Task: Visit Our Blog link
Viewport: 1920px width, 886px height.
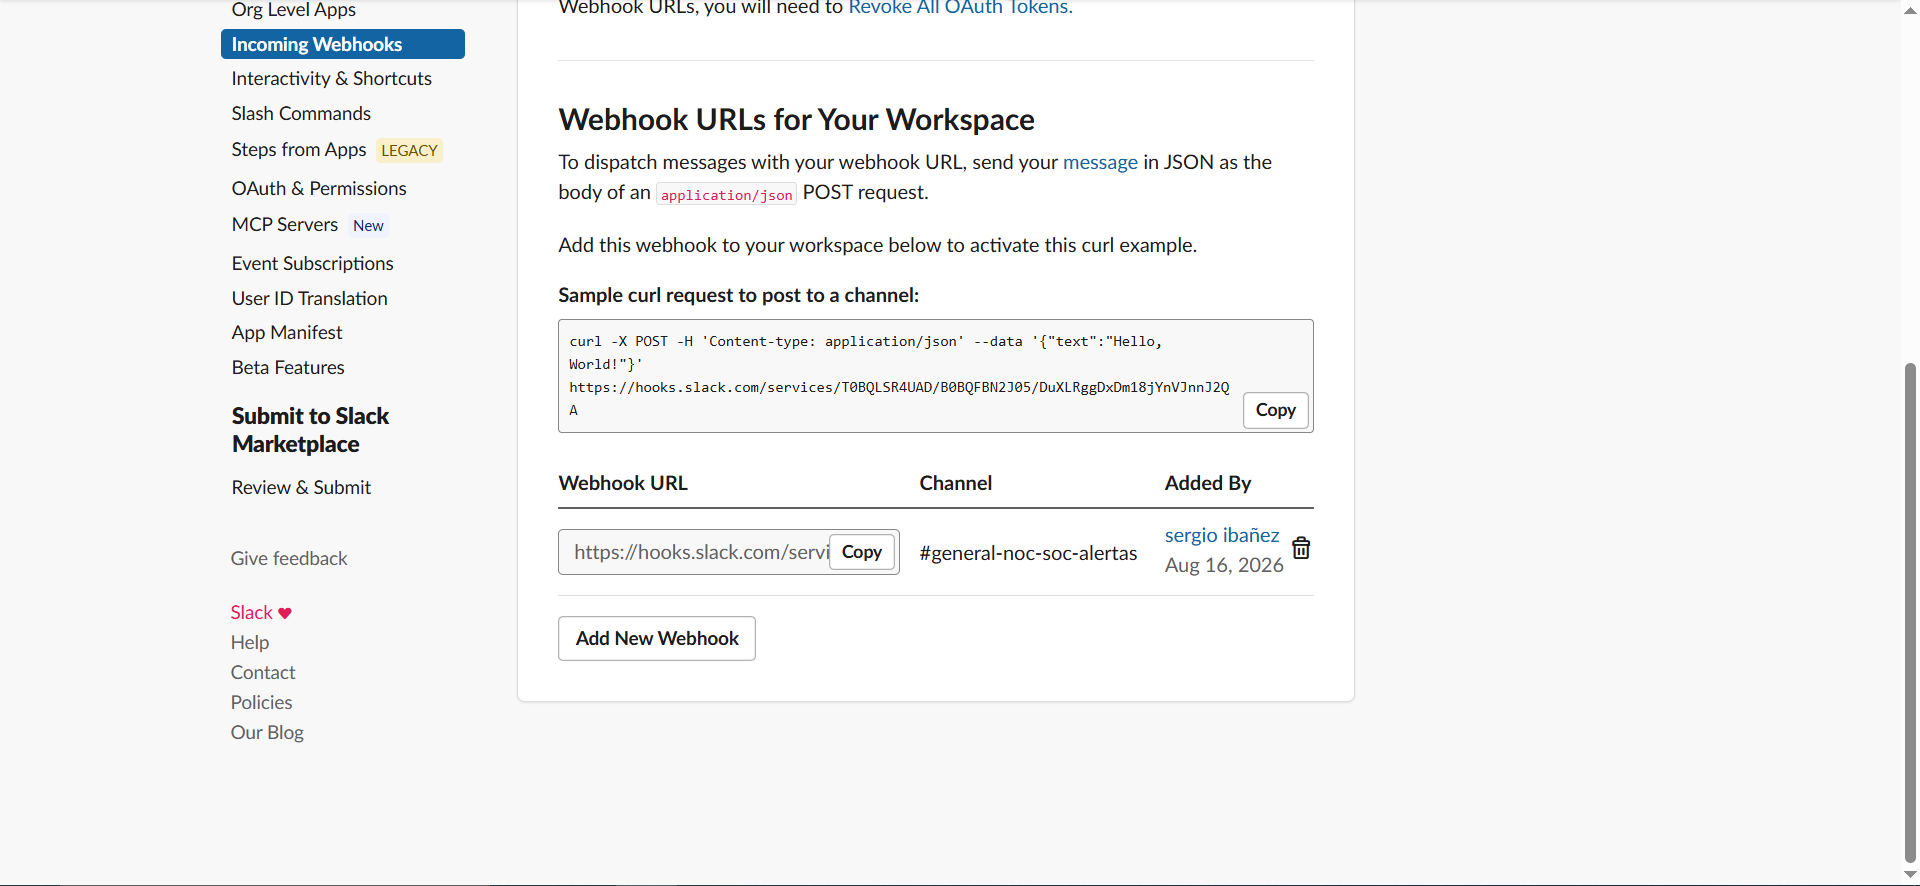Action: (x=267, y=732)
